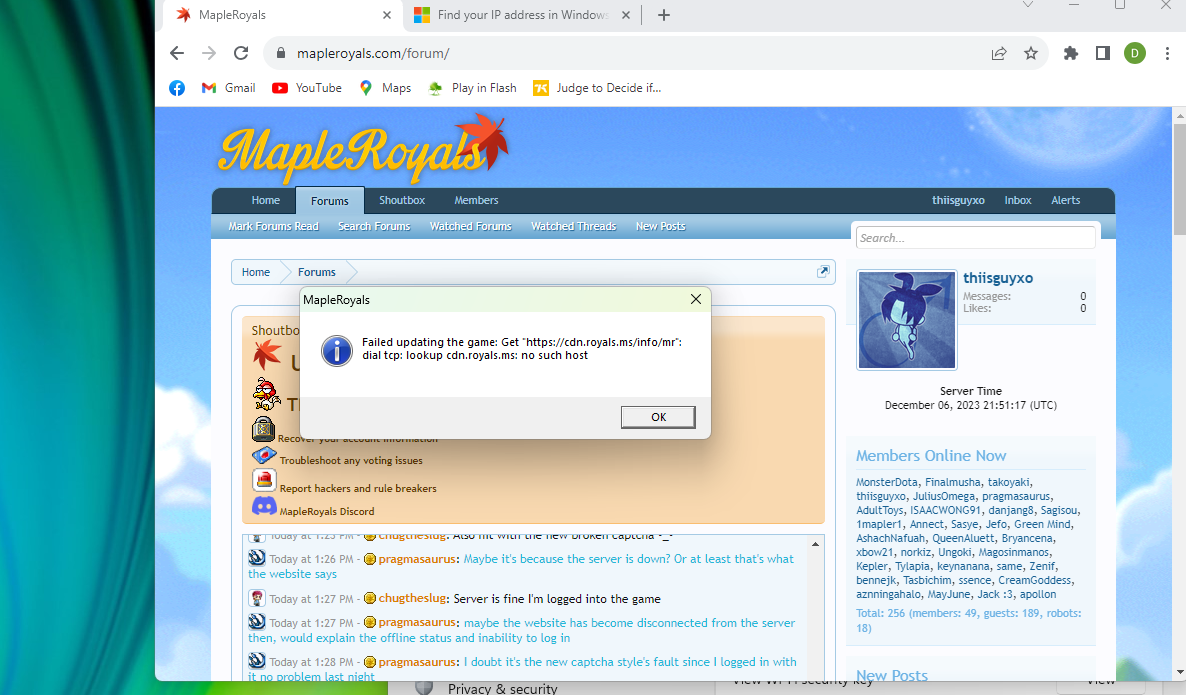
Task: Open MonsterDota's member profile
Action: coord(886,482)
